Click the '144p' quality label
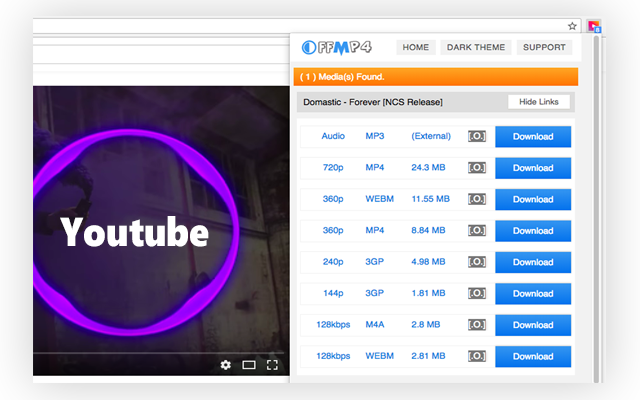The width and height of the screenshot is (640, 400). tap(333, 293)
